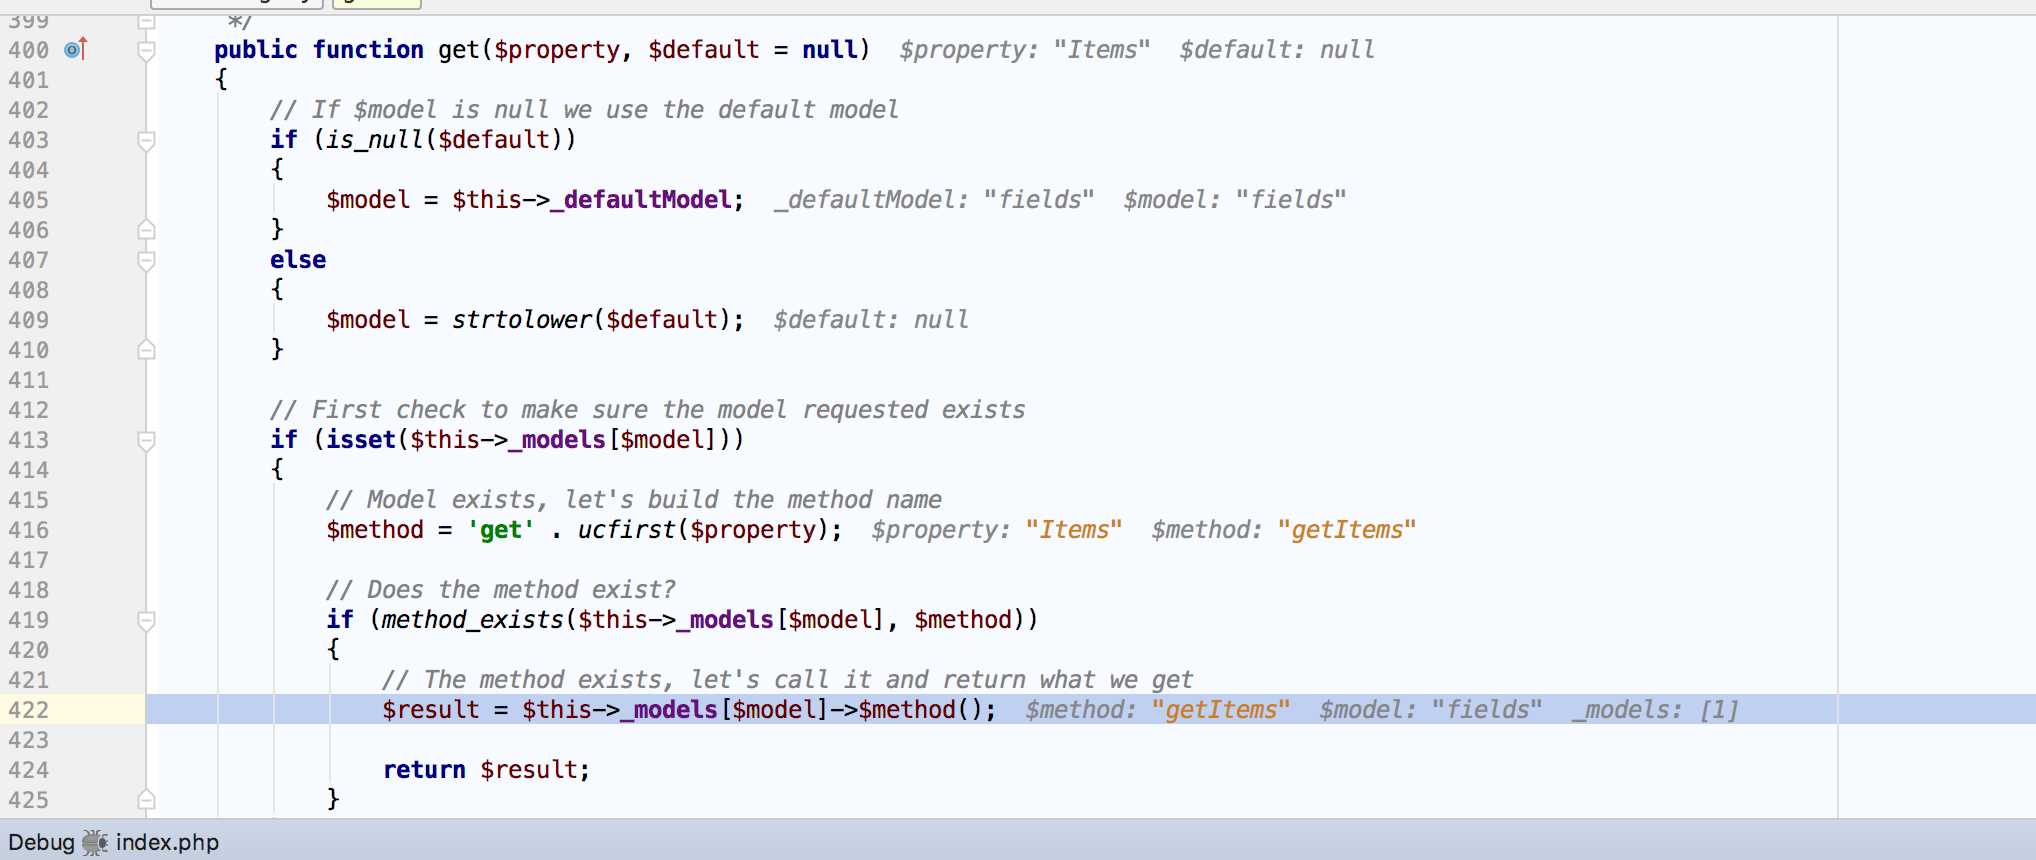Click 'is_null' in the line 403 condition

375,140
